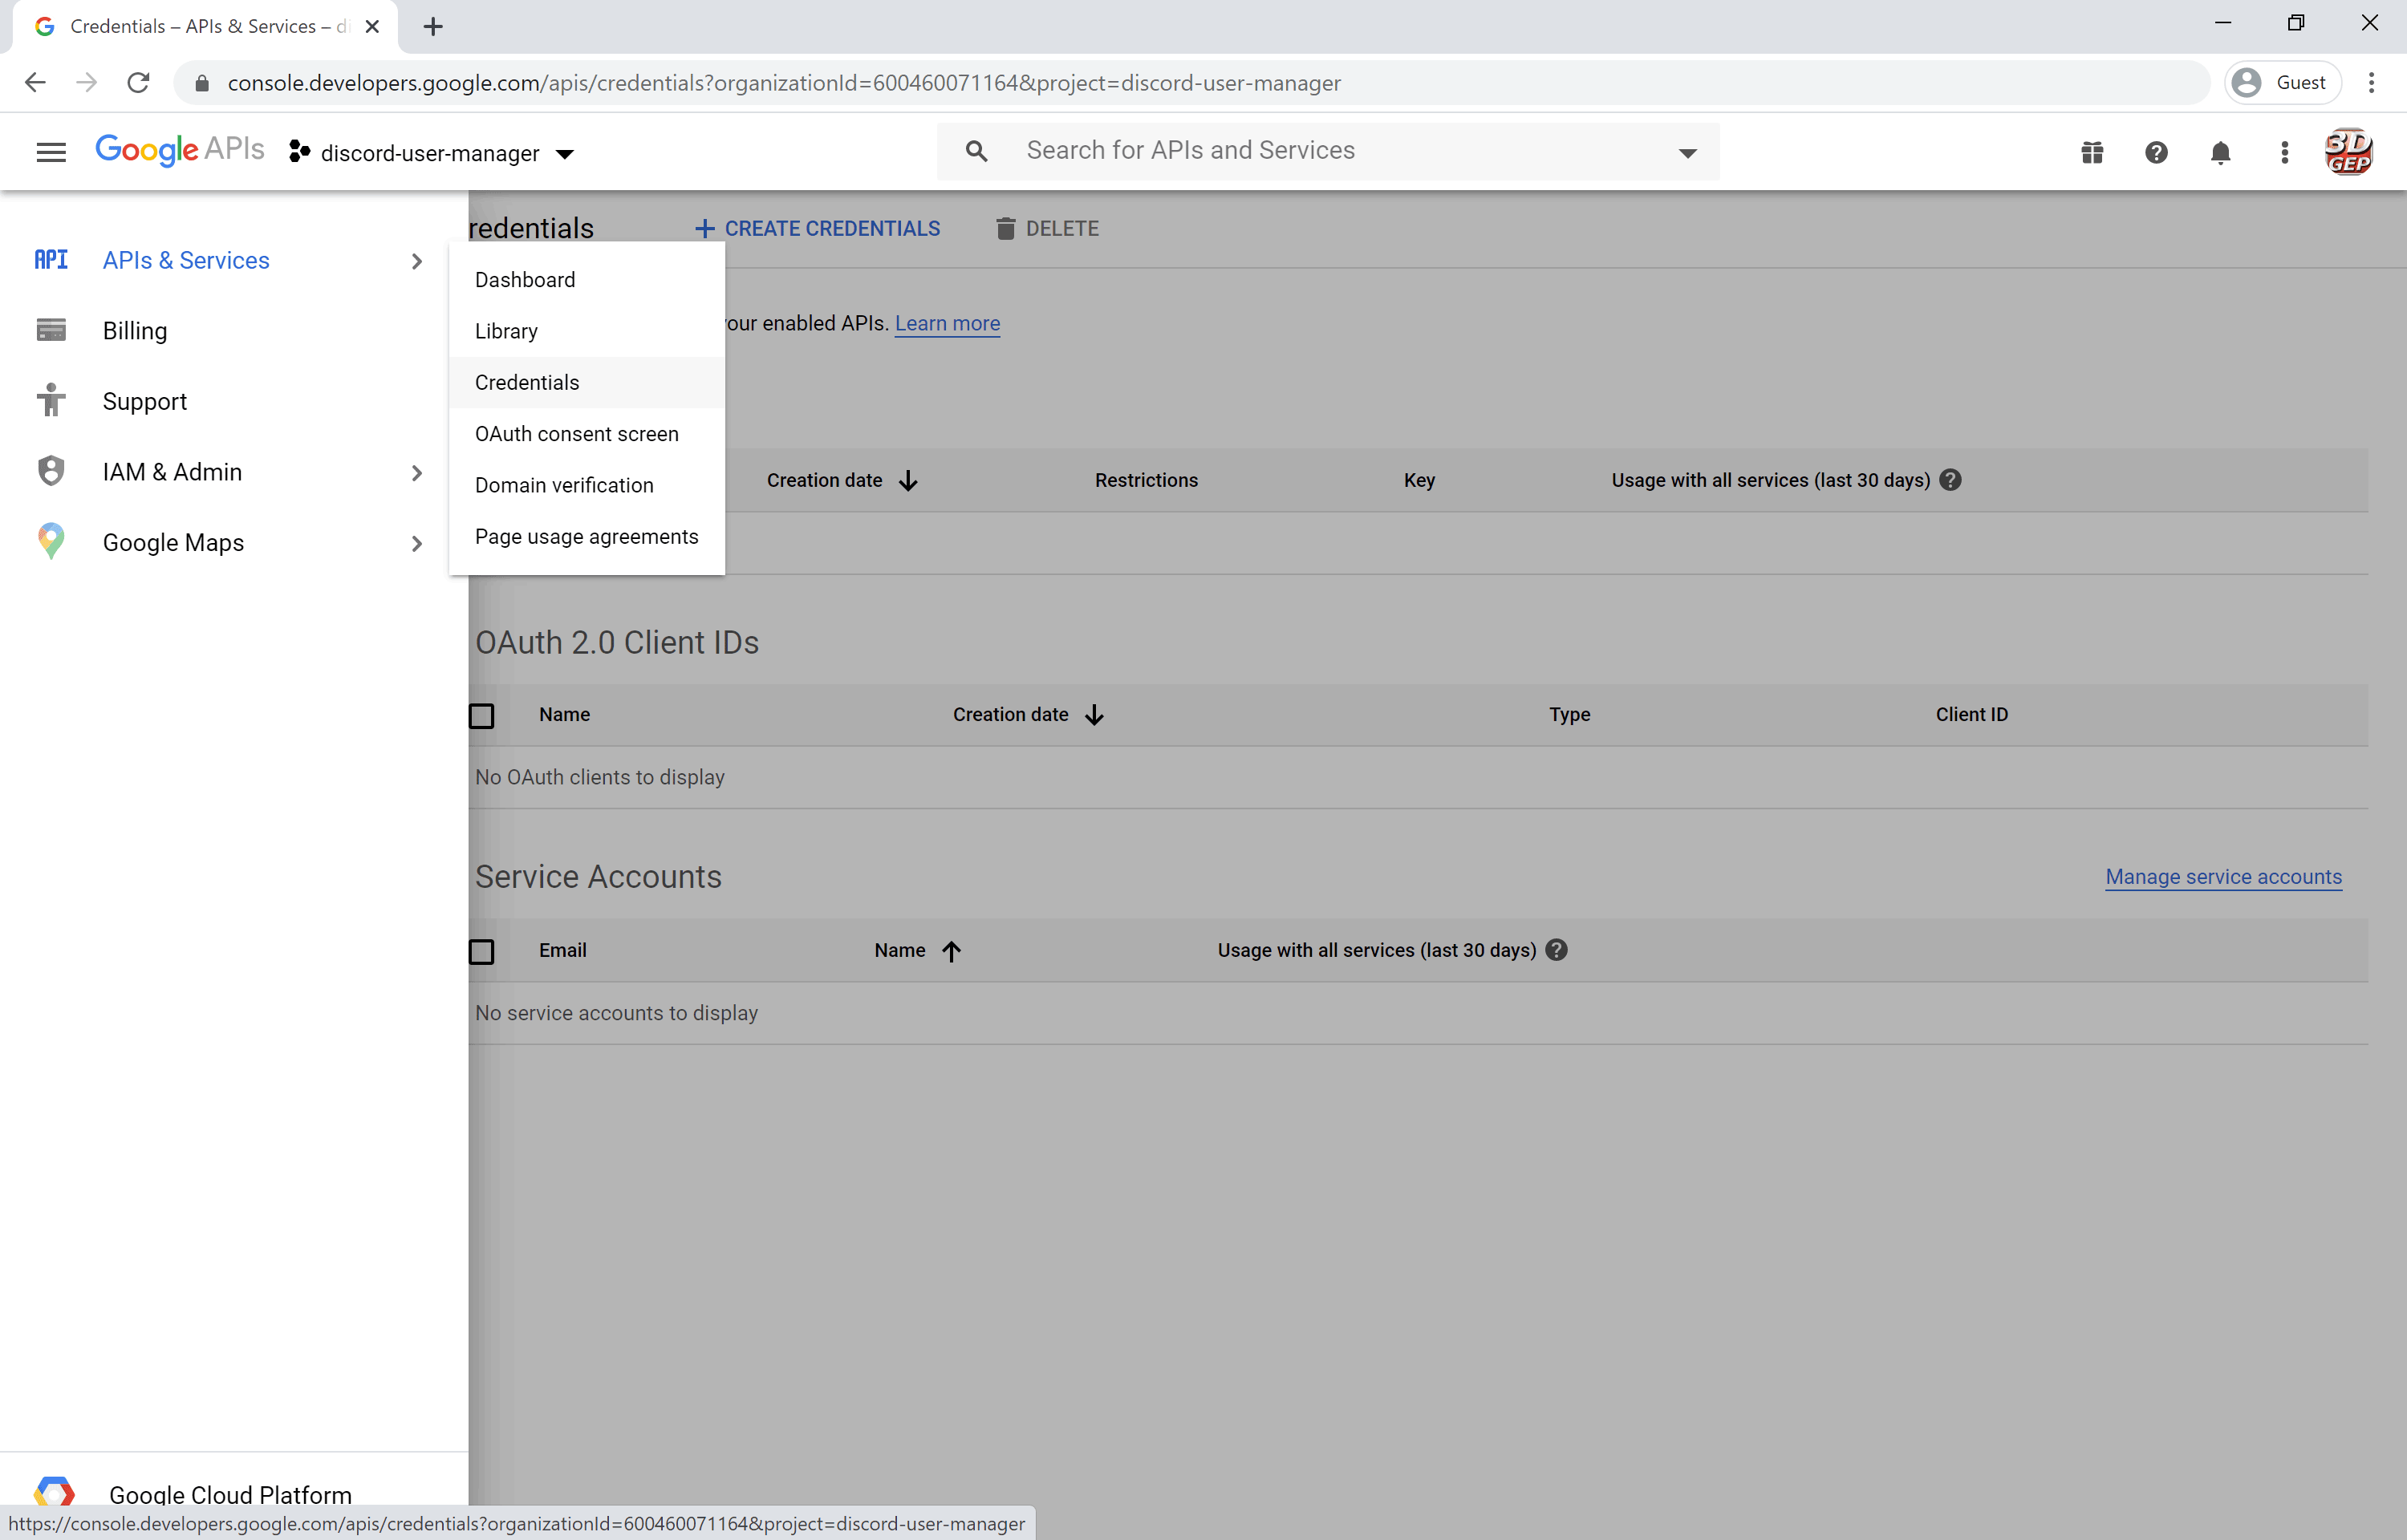
Task: Expand the Google Maps submenu chevron
Action: (x=417, y=543)
